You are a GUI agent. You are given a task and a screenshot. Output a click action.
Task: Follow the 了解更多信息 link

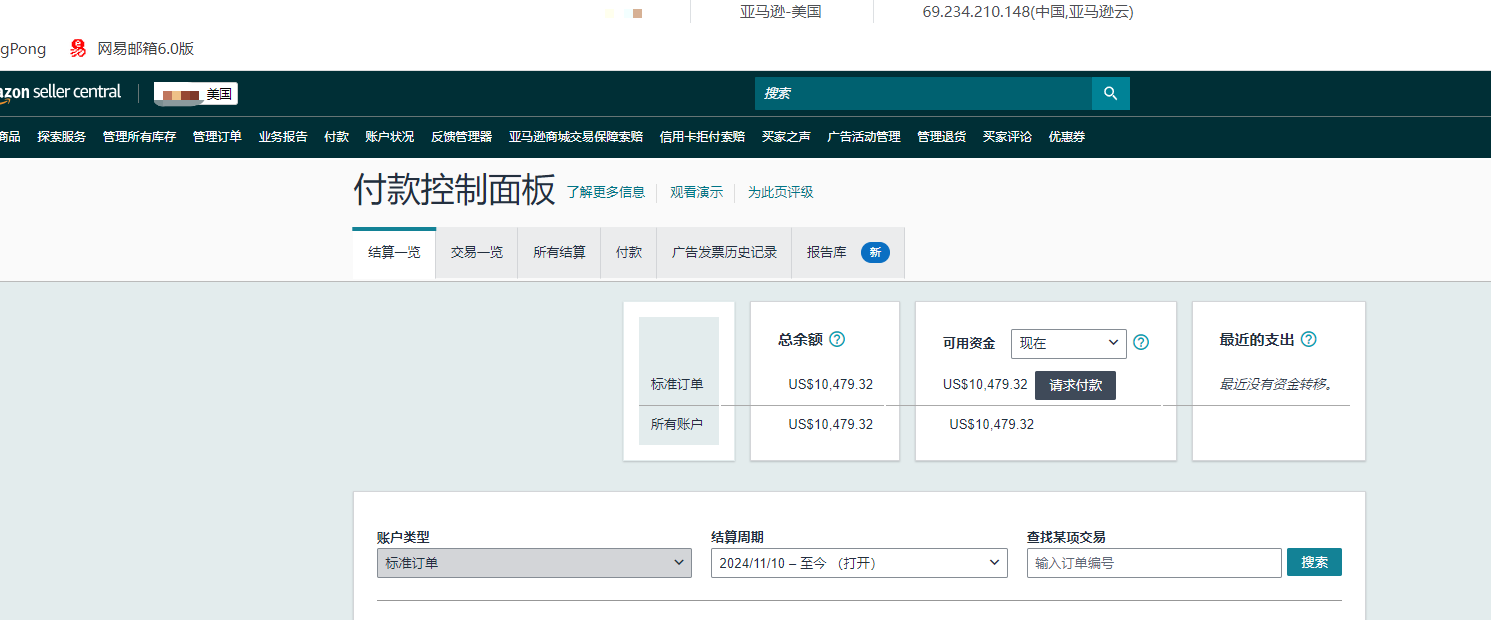(606, 192)
